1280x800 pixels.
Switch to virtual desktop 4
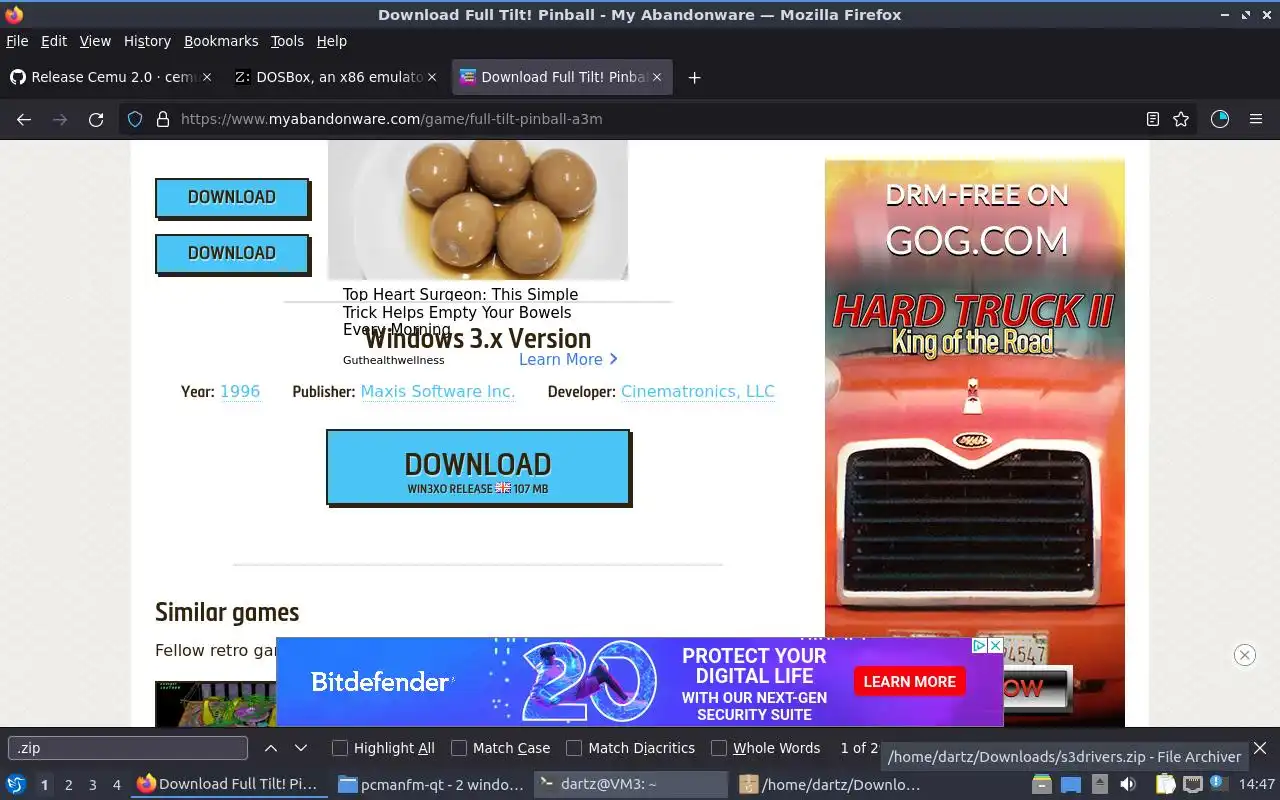117,785
